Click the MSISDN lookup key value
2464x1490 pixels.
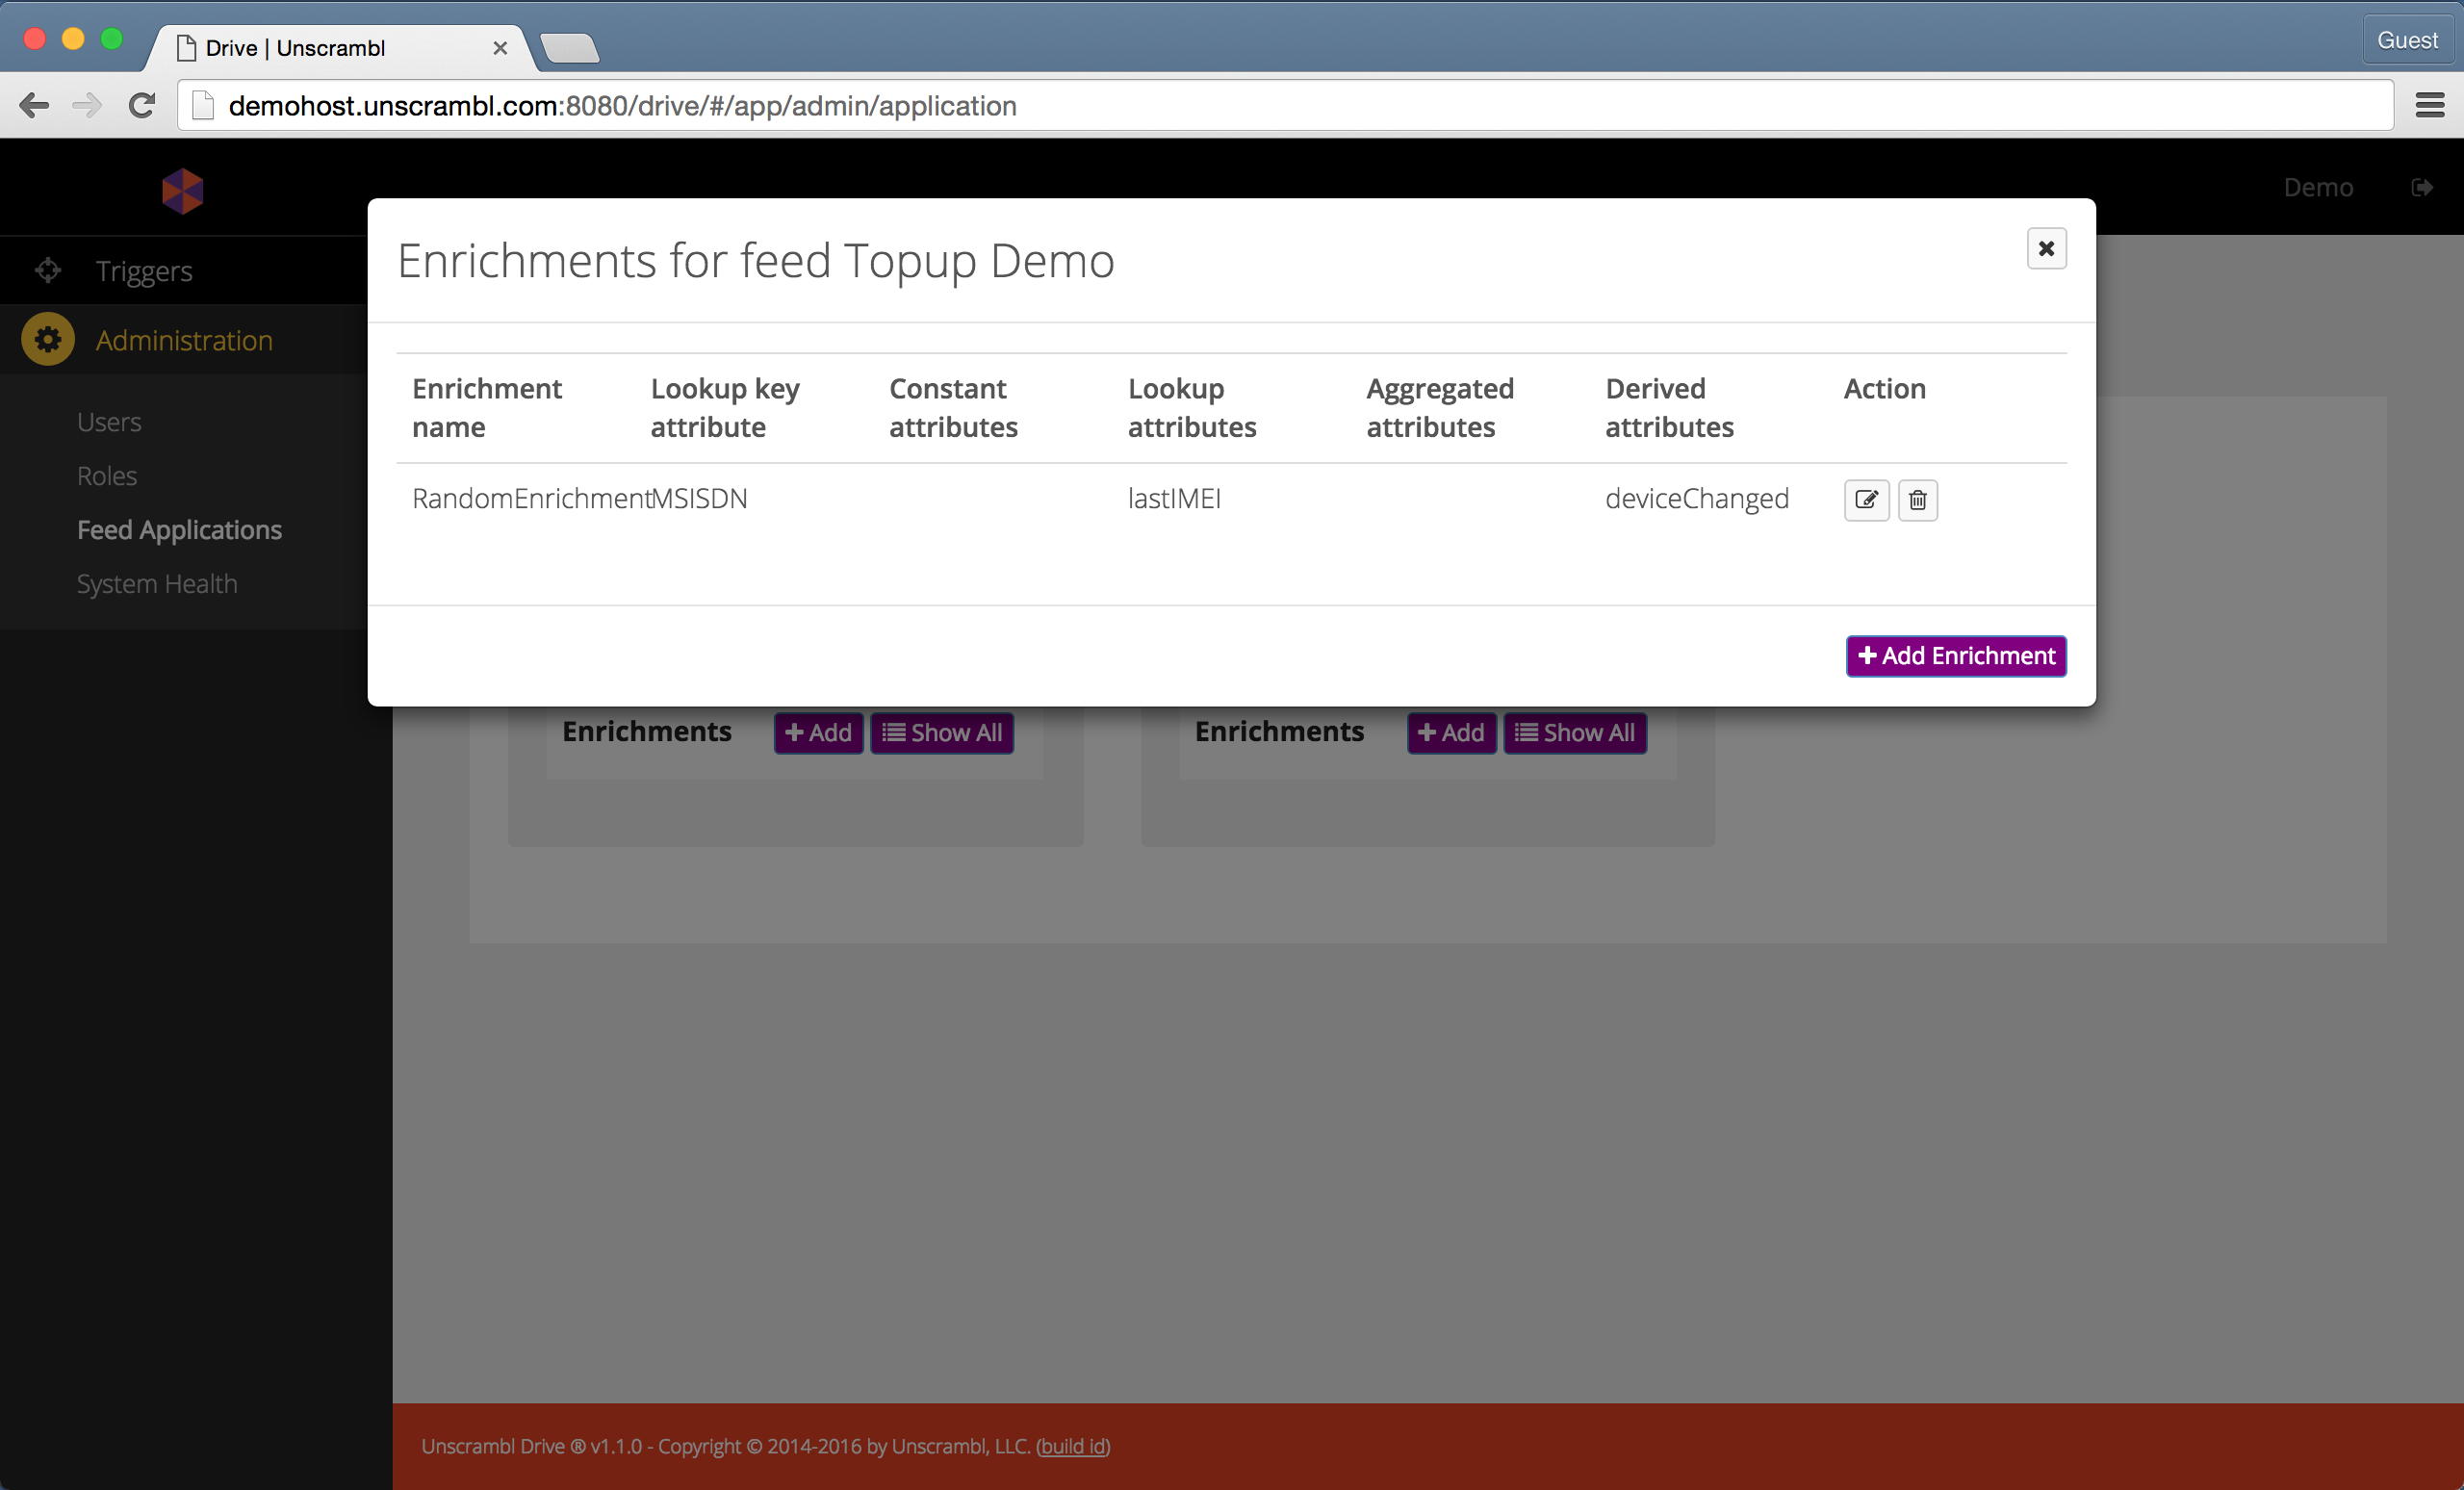699,498
